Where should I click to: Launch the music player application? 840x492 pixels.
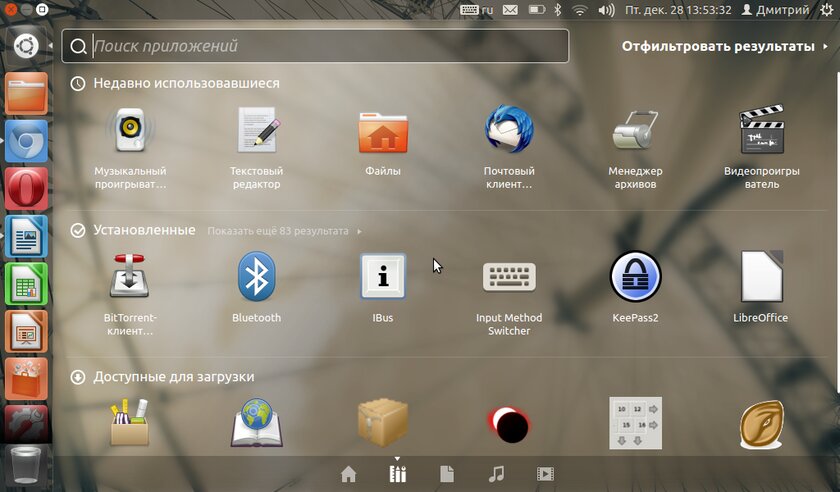pos(131,131)
